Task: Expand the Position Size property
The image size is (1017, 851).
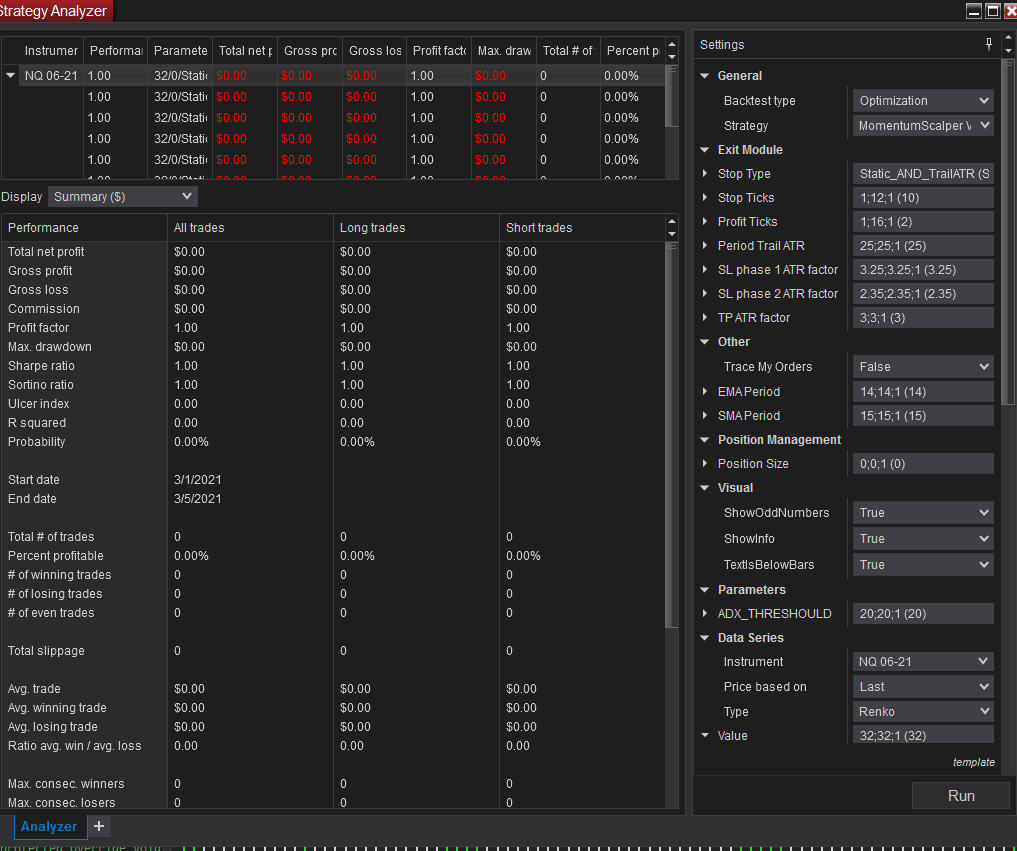Action: pos(705,464)
